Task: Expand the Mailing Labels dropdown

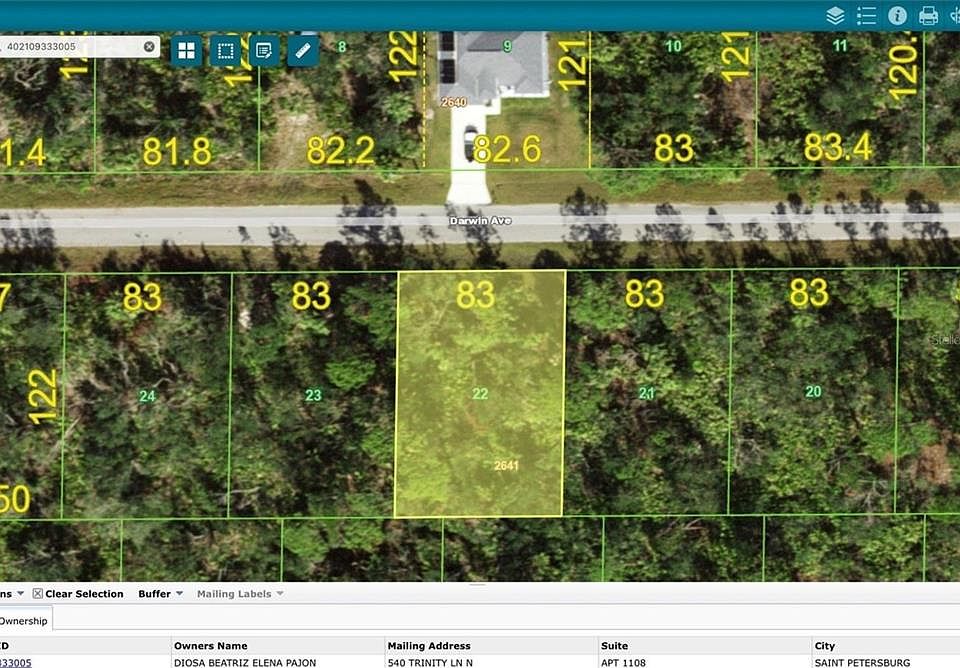Action: coord(240,593)
